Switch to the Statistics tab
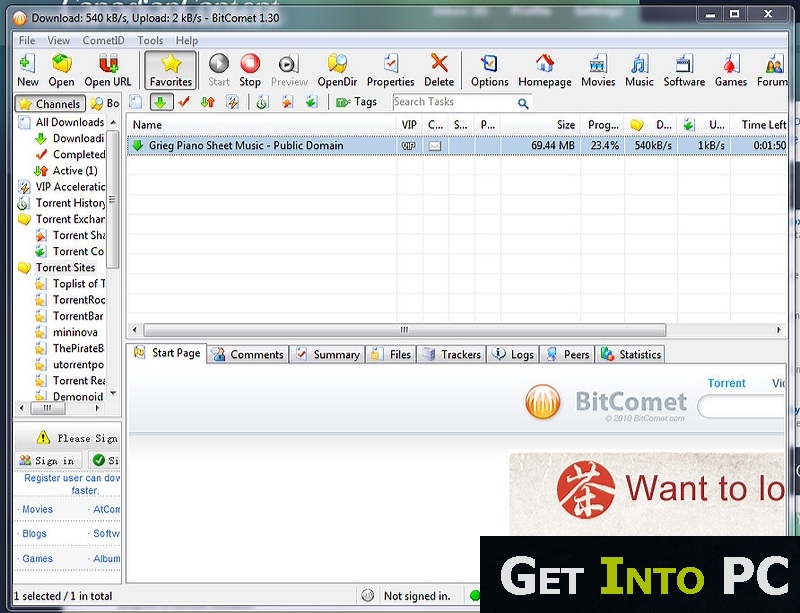 coord(631,354)
